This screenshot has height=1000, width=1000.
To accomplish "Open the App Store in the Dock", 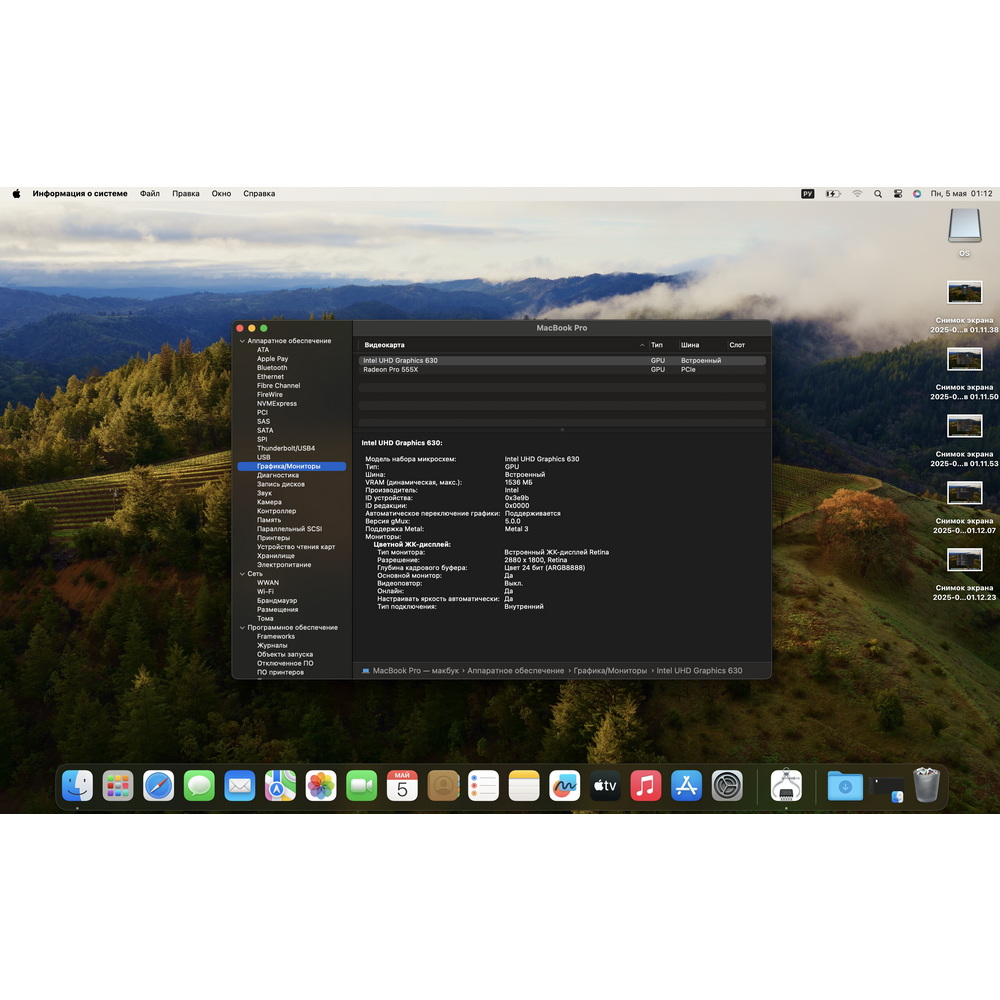I will click(687, 785).
